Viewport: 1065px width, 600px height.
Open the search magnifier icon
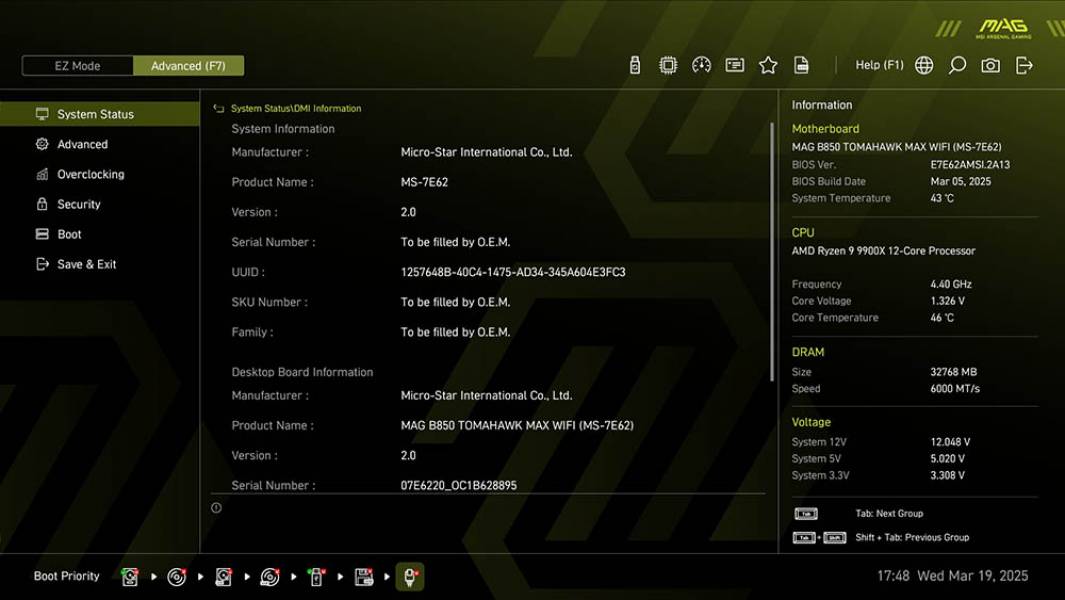[957, 65]
